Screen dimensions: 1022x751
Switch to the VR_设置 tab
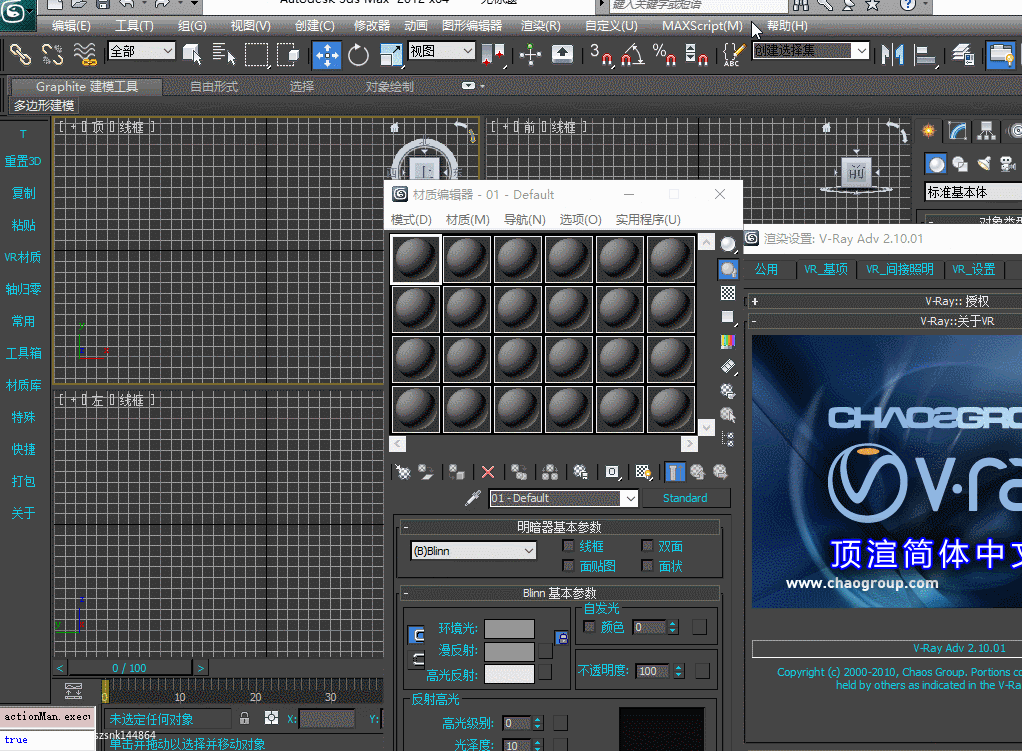click(973, 269)
